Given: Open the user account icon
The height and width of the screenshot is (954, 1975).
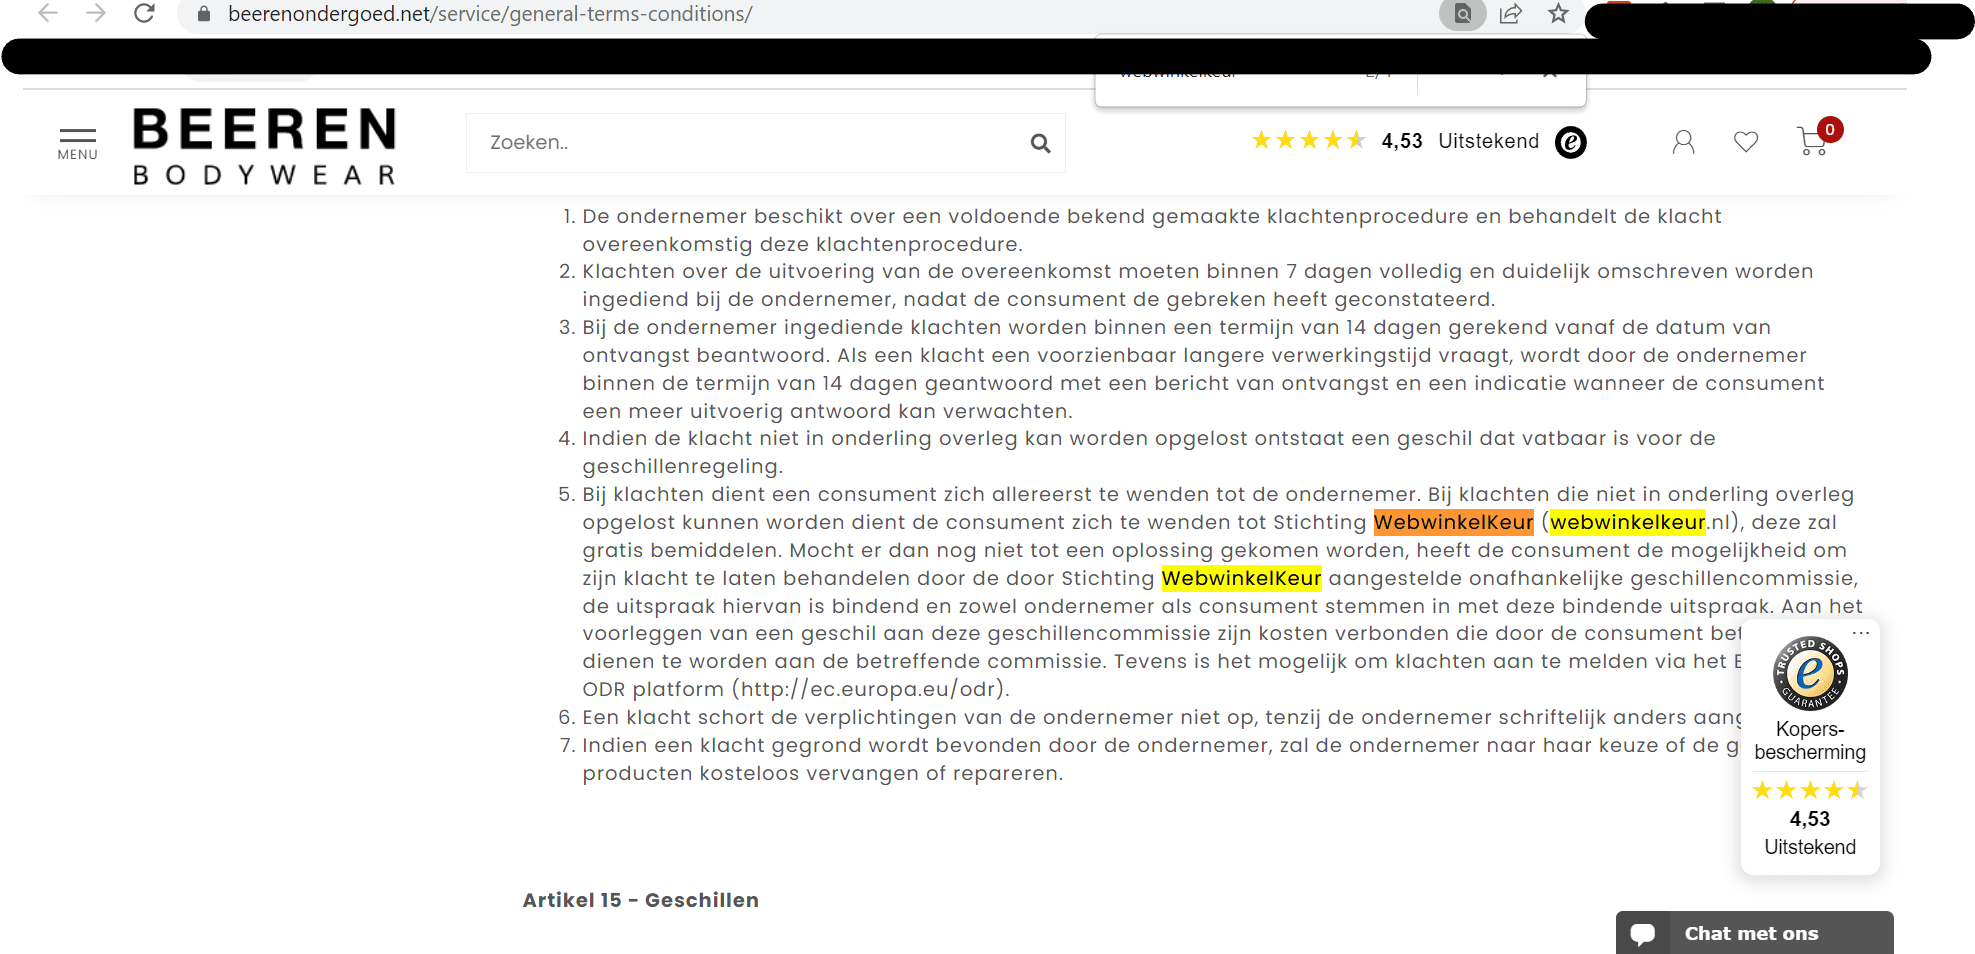Looking at the screenshot, I should click(x=1683, y=142).
